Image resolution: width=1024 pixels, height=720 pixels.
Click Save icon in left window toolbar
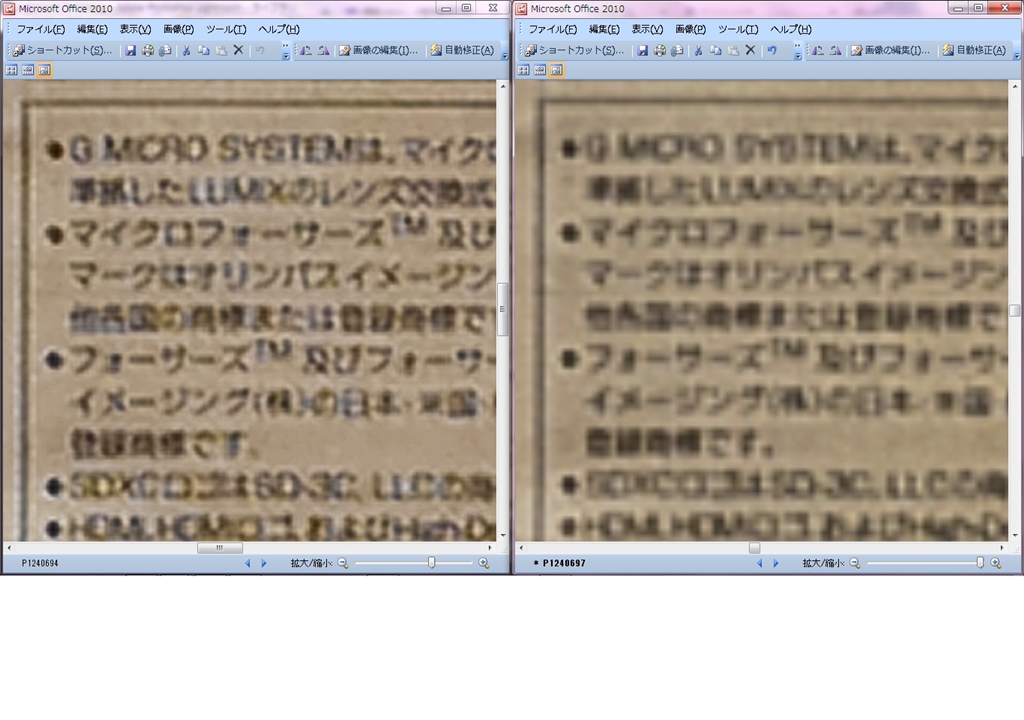[x=131, y=50]
